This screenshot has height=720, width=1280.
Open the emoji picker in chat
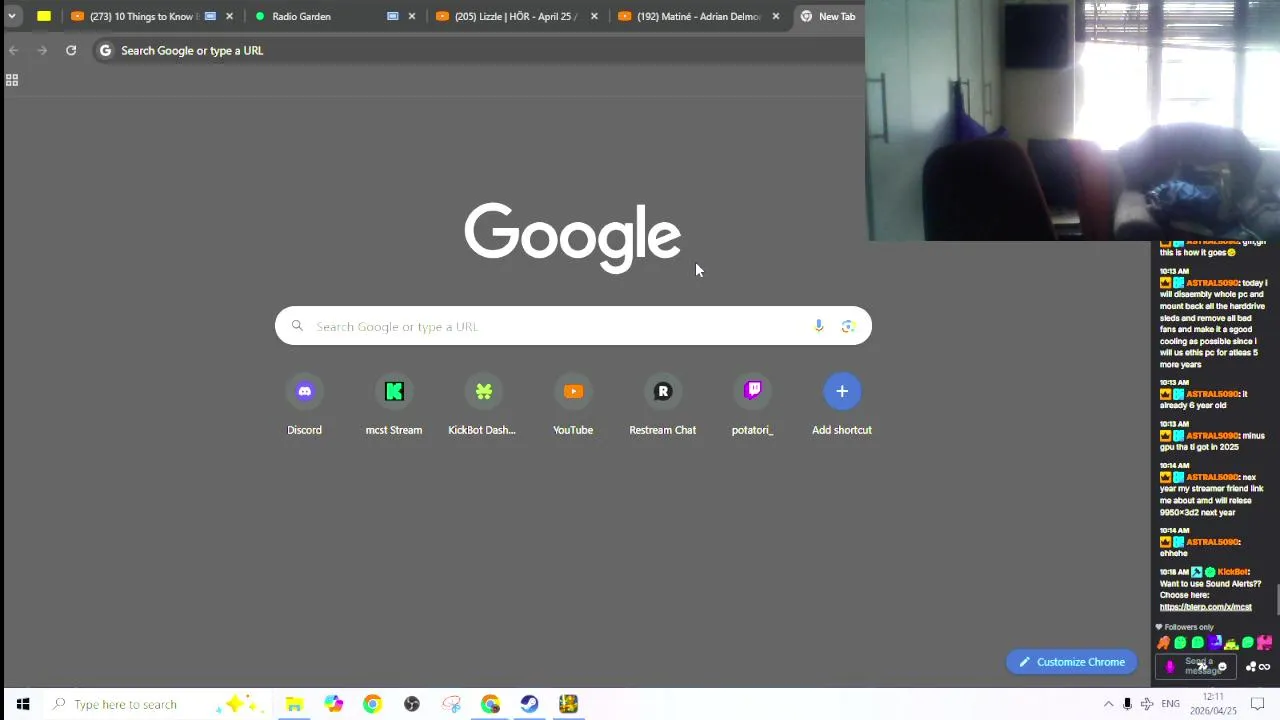click(x=1222, y=666)
